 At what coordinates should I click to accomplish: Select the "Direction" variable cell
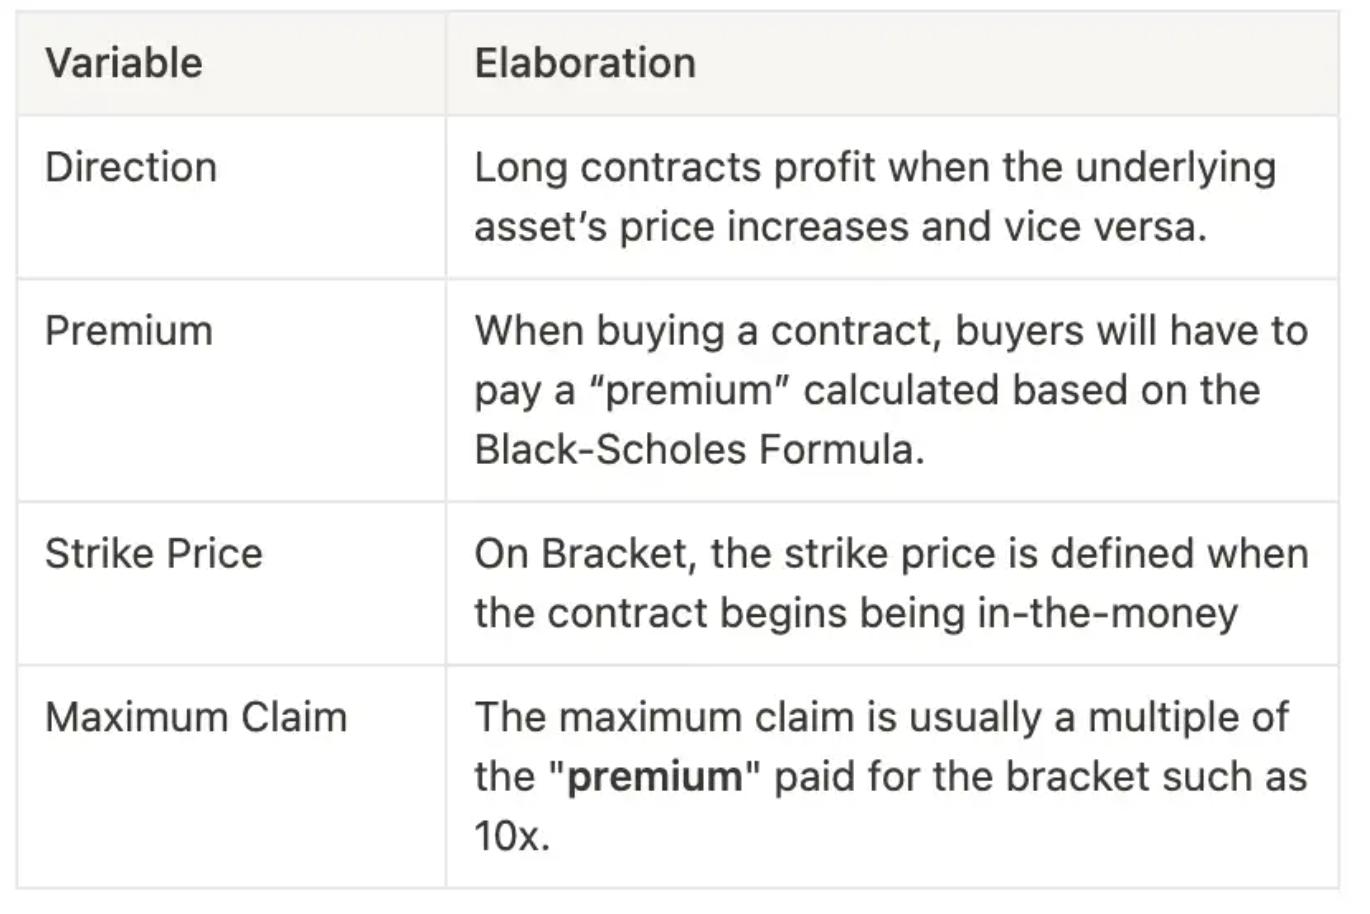[x=131, y=167]
